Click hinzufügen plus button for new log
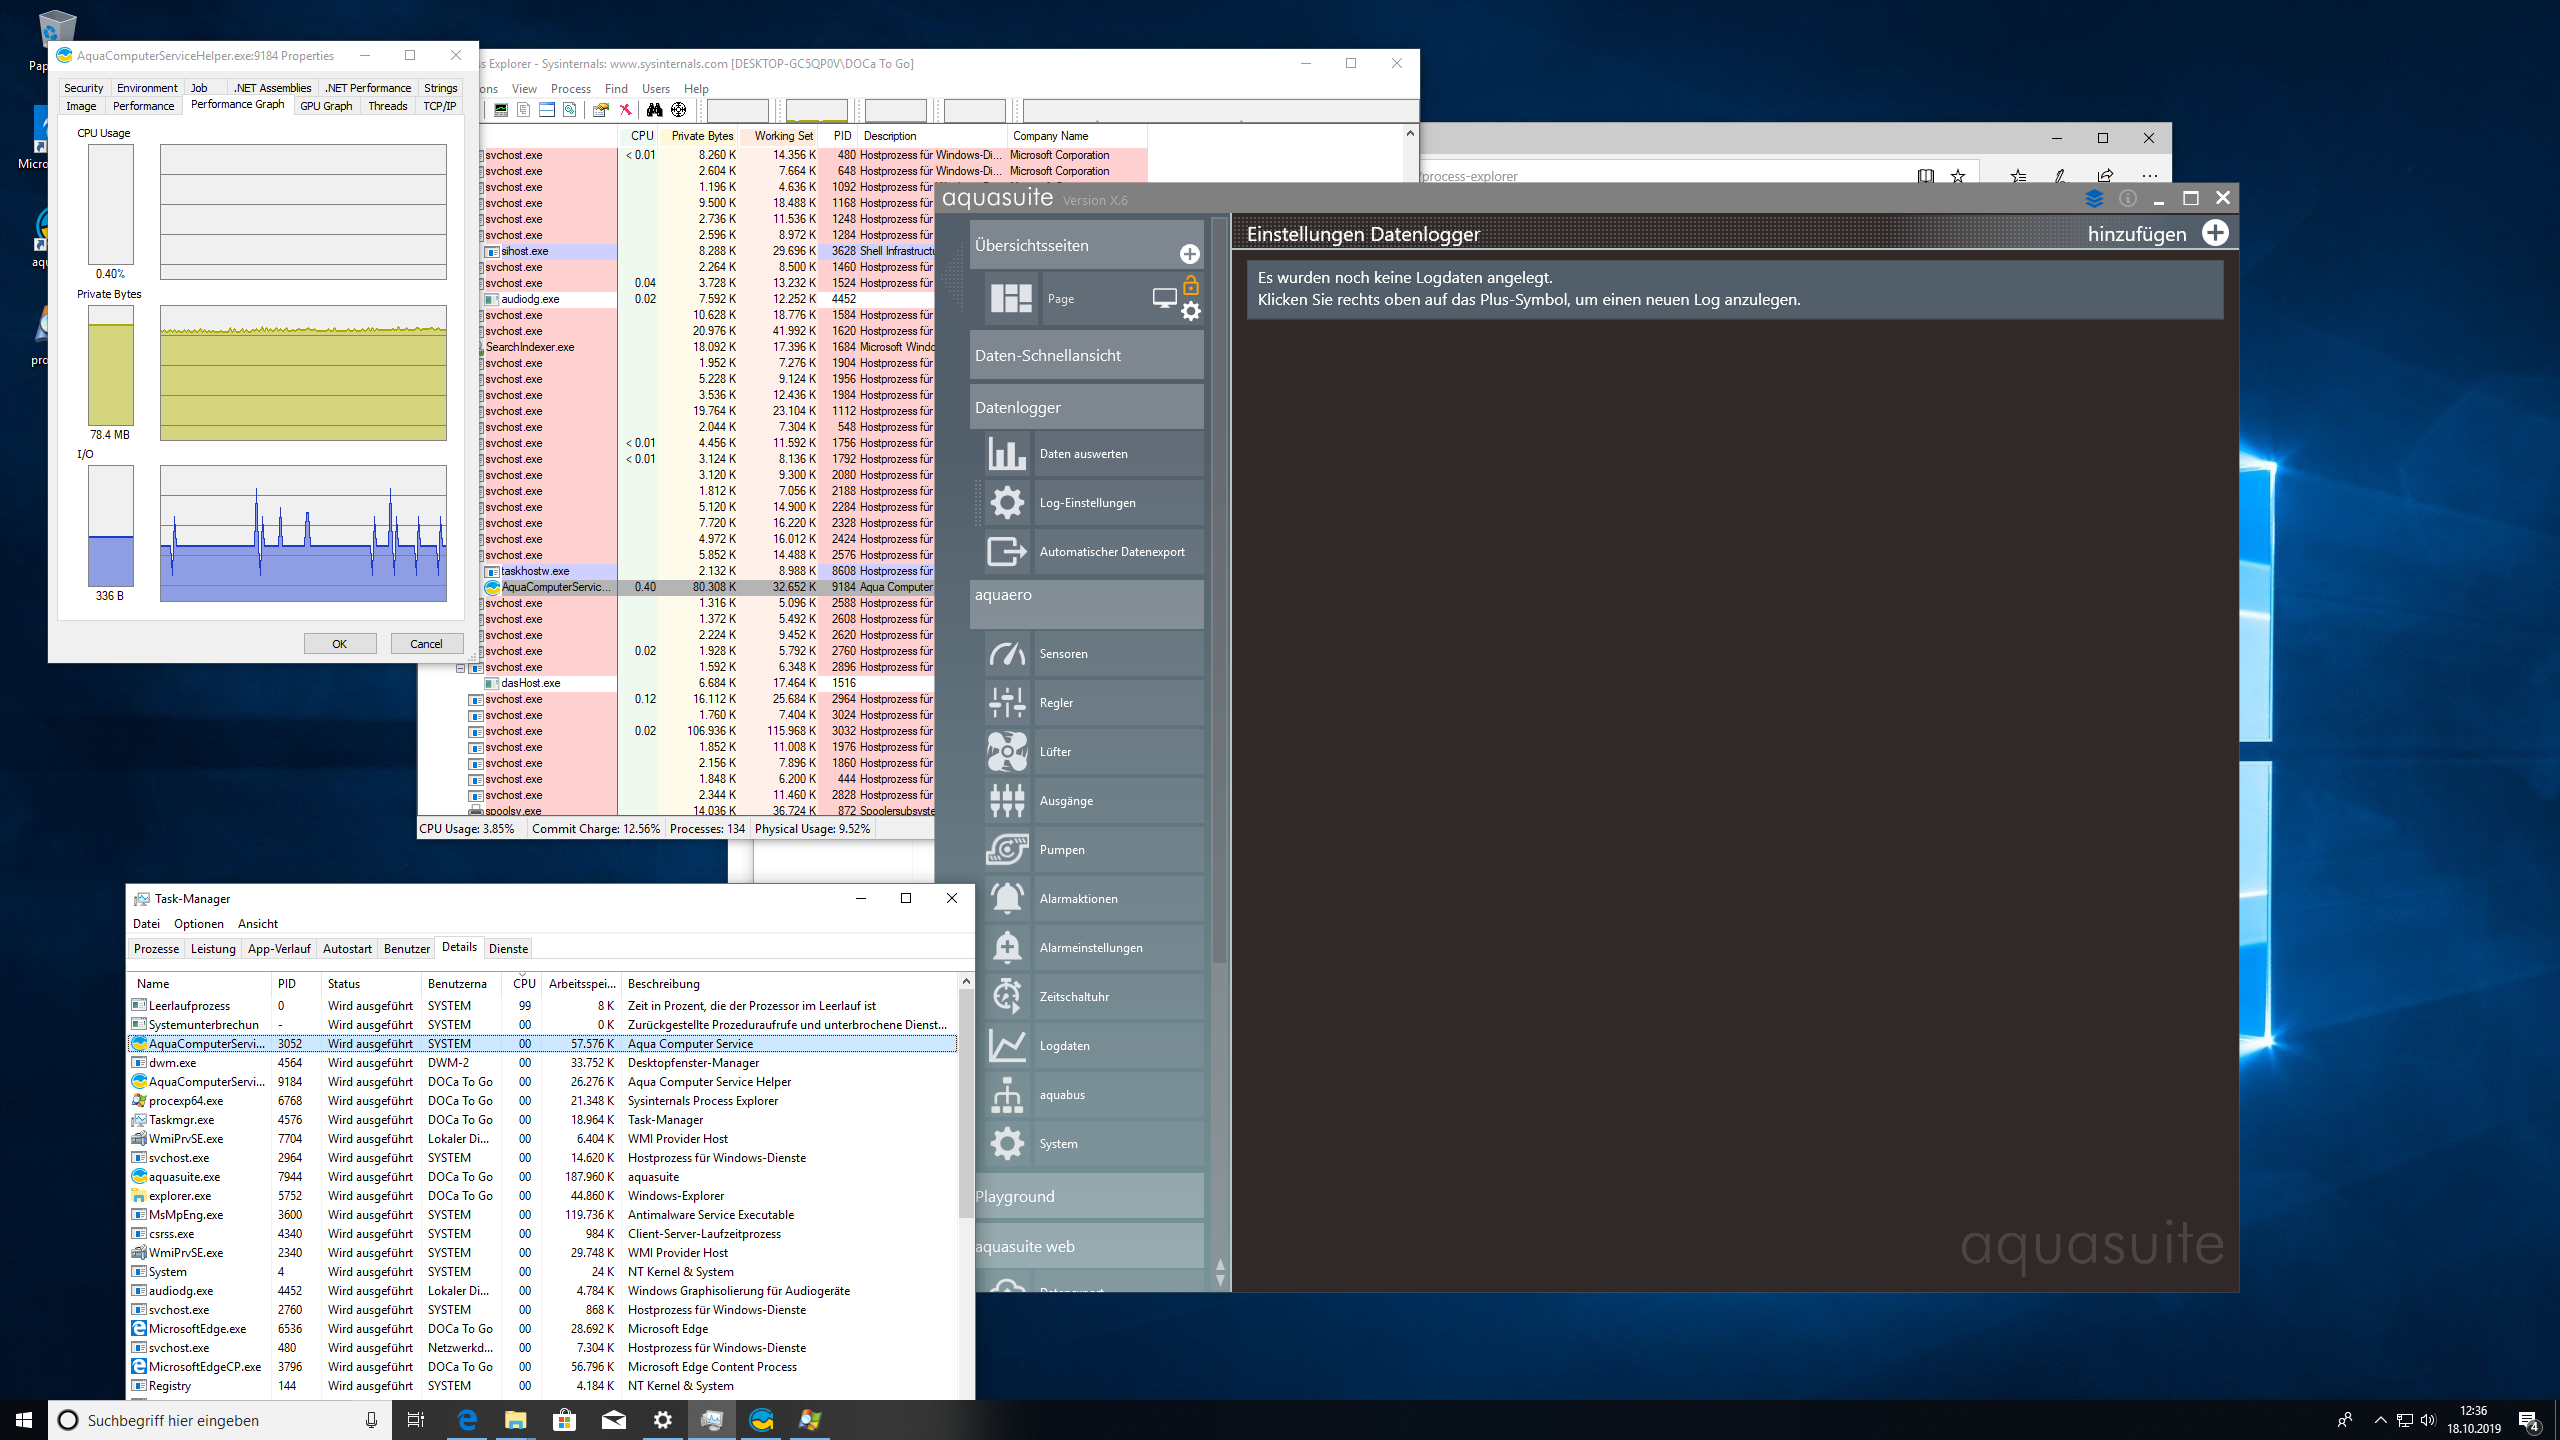2560x1440 pixels. coord(2215,234)
